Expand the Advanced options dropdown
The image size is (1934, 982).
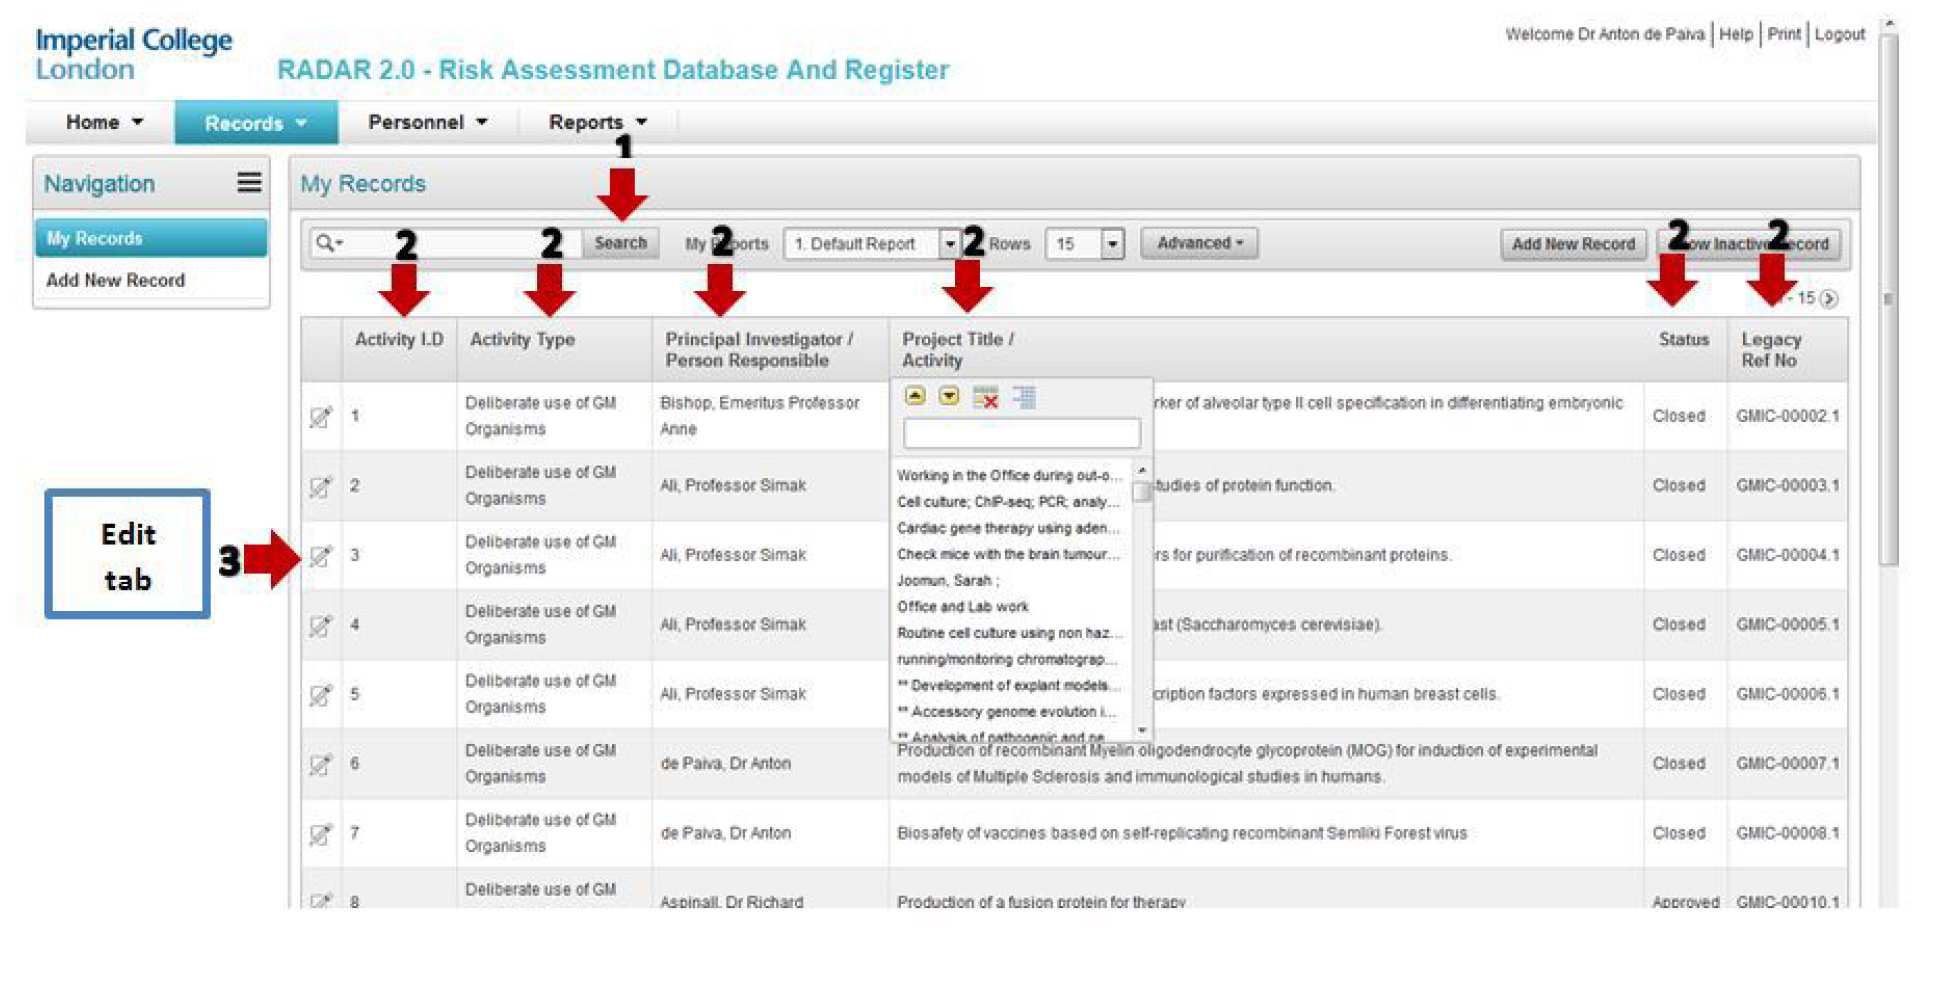pos(1199,243)
